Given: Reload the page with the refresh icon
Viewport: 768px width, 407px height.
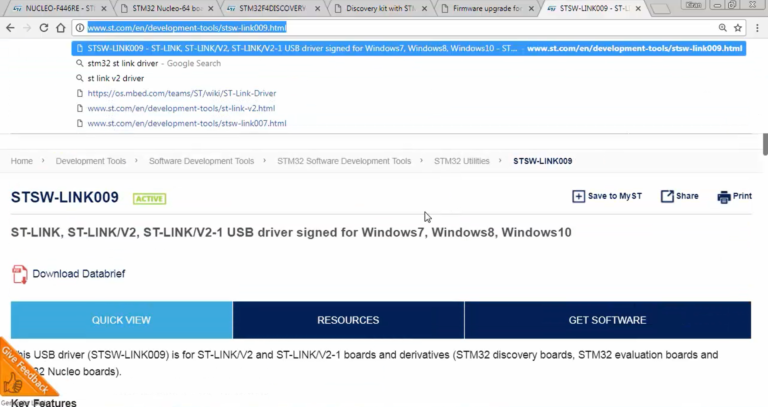Looking at the screenshot, I should point(44,28).
